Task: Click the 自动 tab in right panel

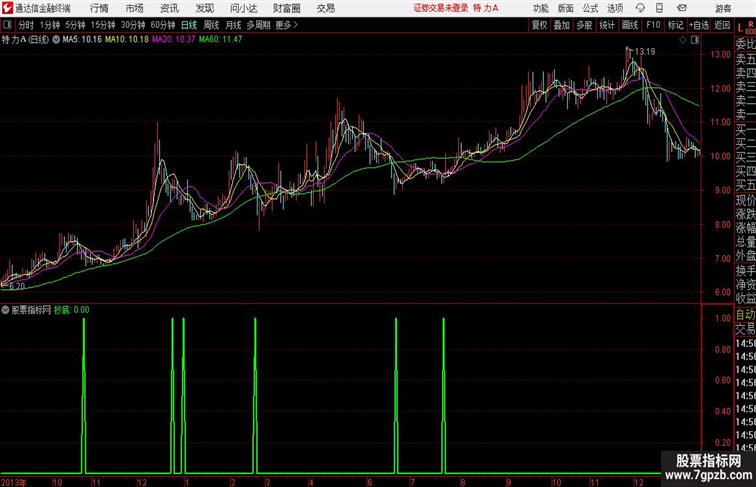Action: point(745,315)
